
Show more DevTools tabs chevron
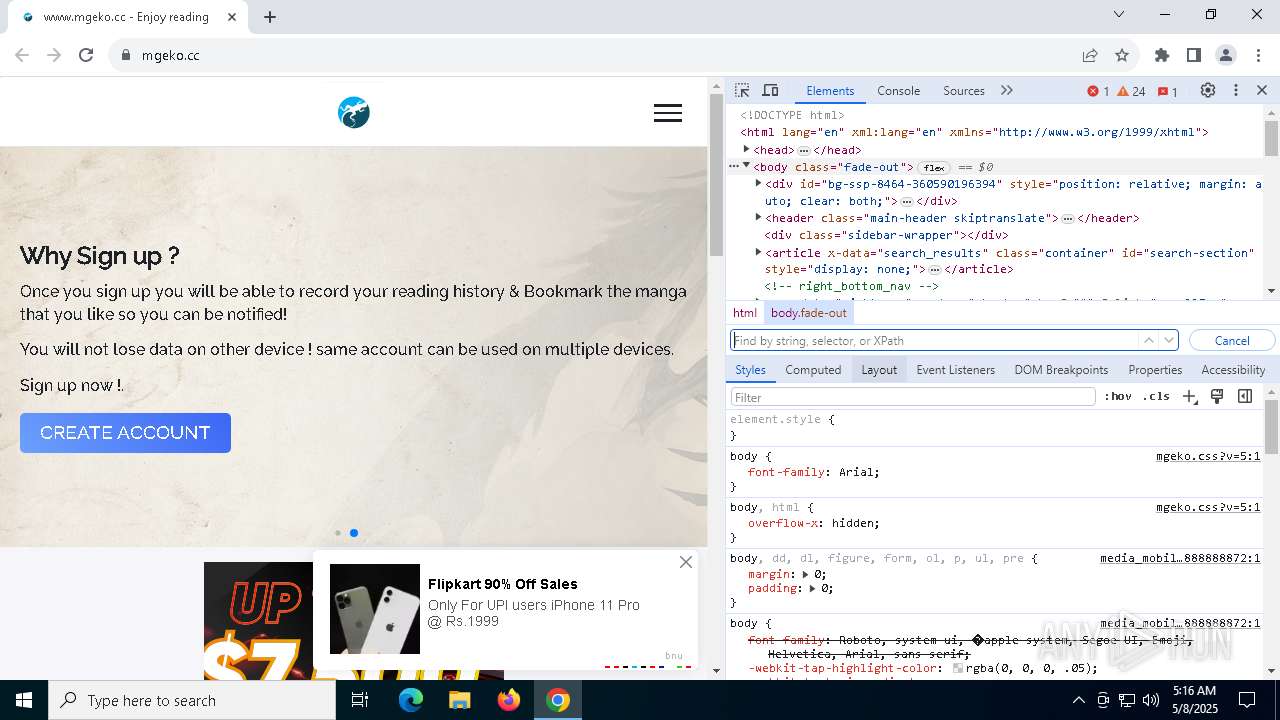point(1007,91)
